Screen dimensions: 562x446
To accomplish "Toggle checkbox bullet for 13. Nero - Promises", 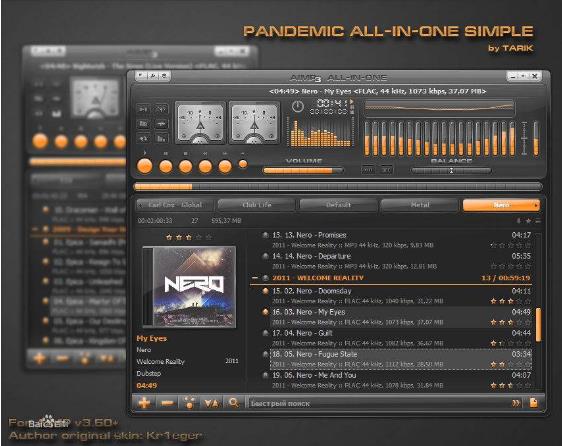I will click(266, 236).
